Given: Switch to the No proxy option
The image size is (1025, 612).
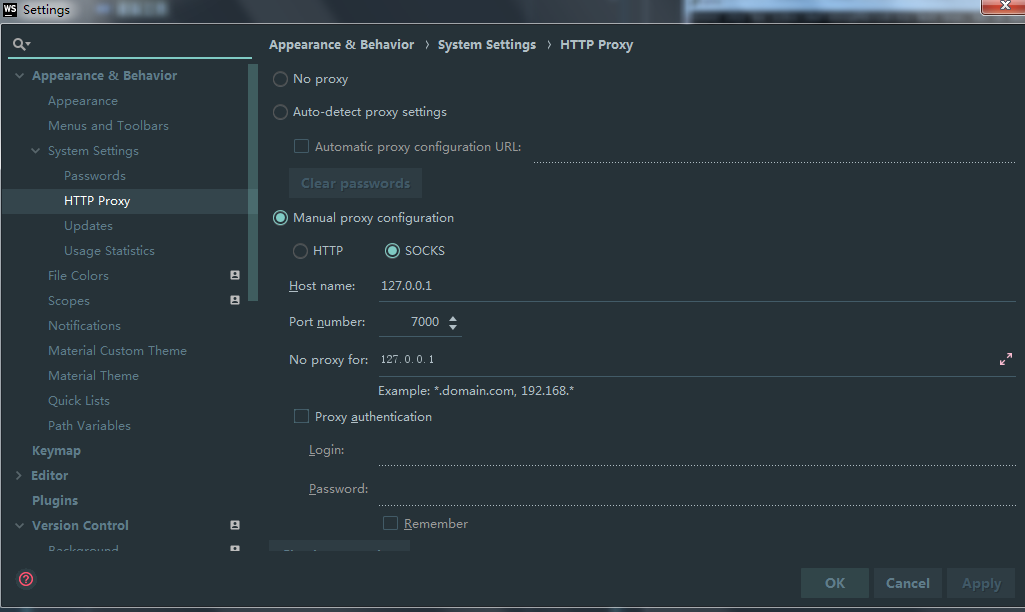Looking at the screenshot, I should tap(280, 78).
